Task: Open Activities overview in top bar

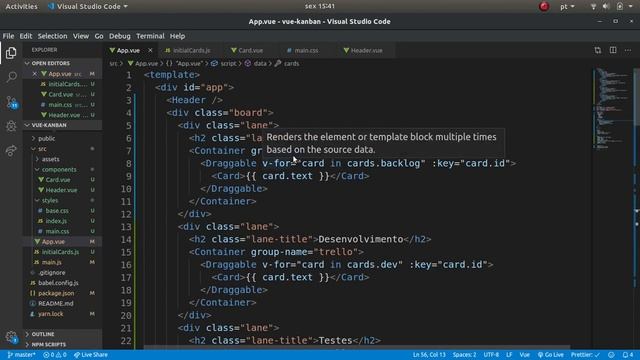Action: 21,6
